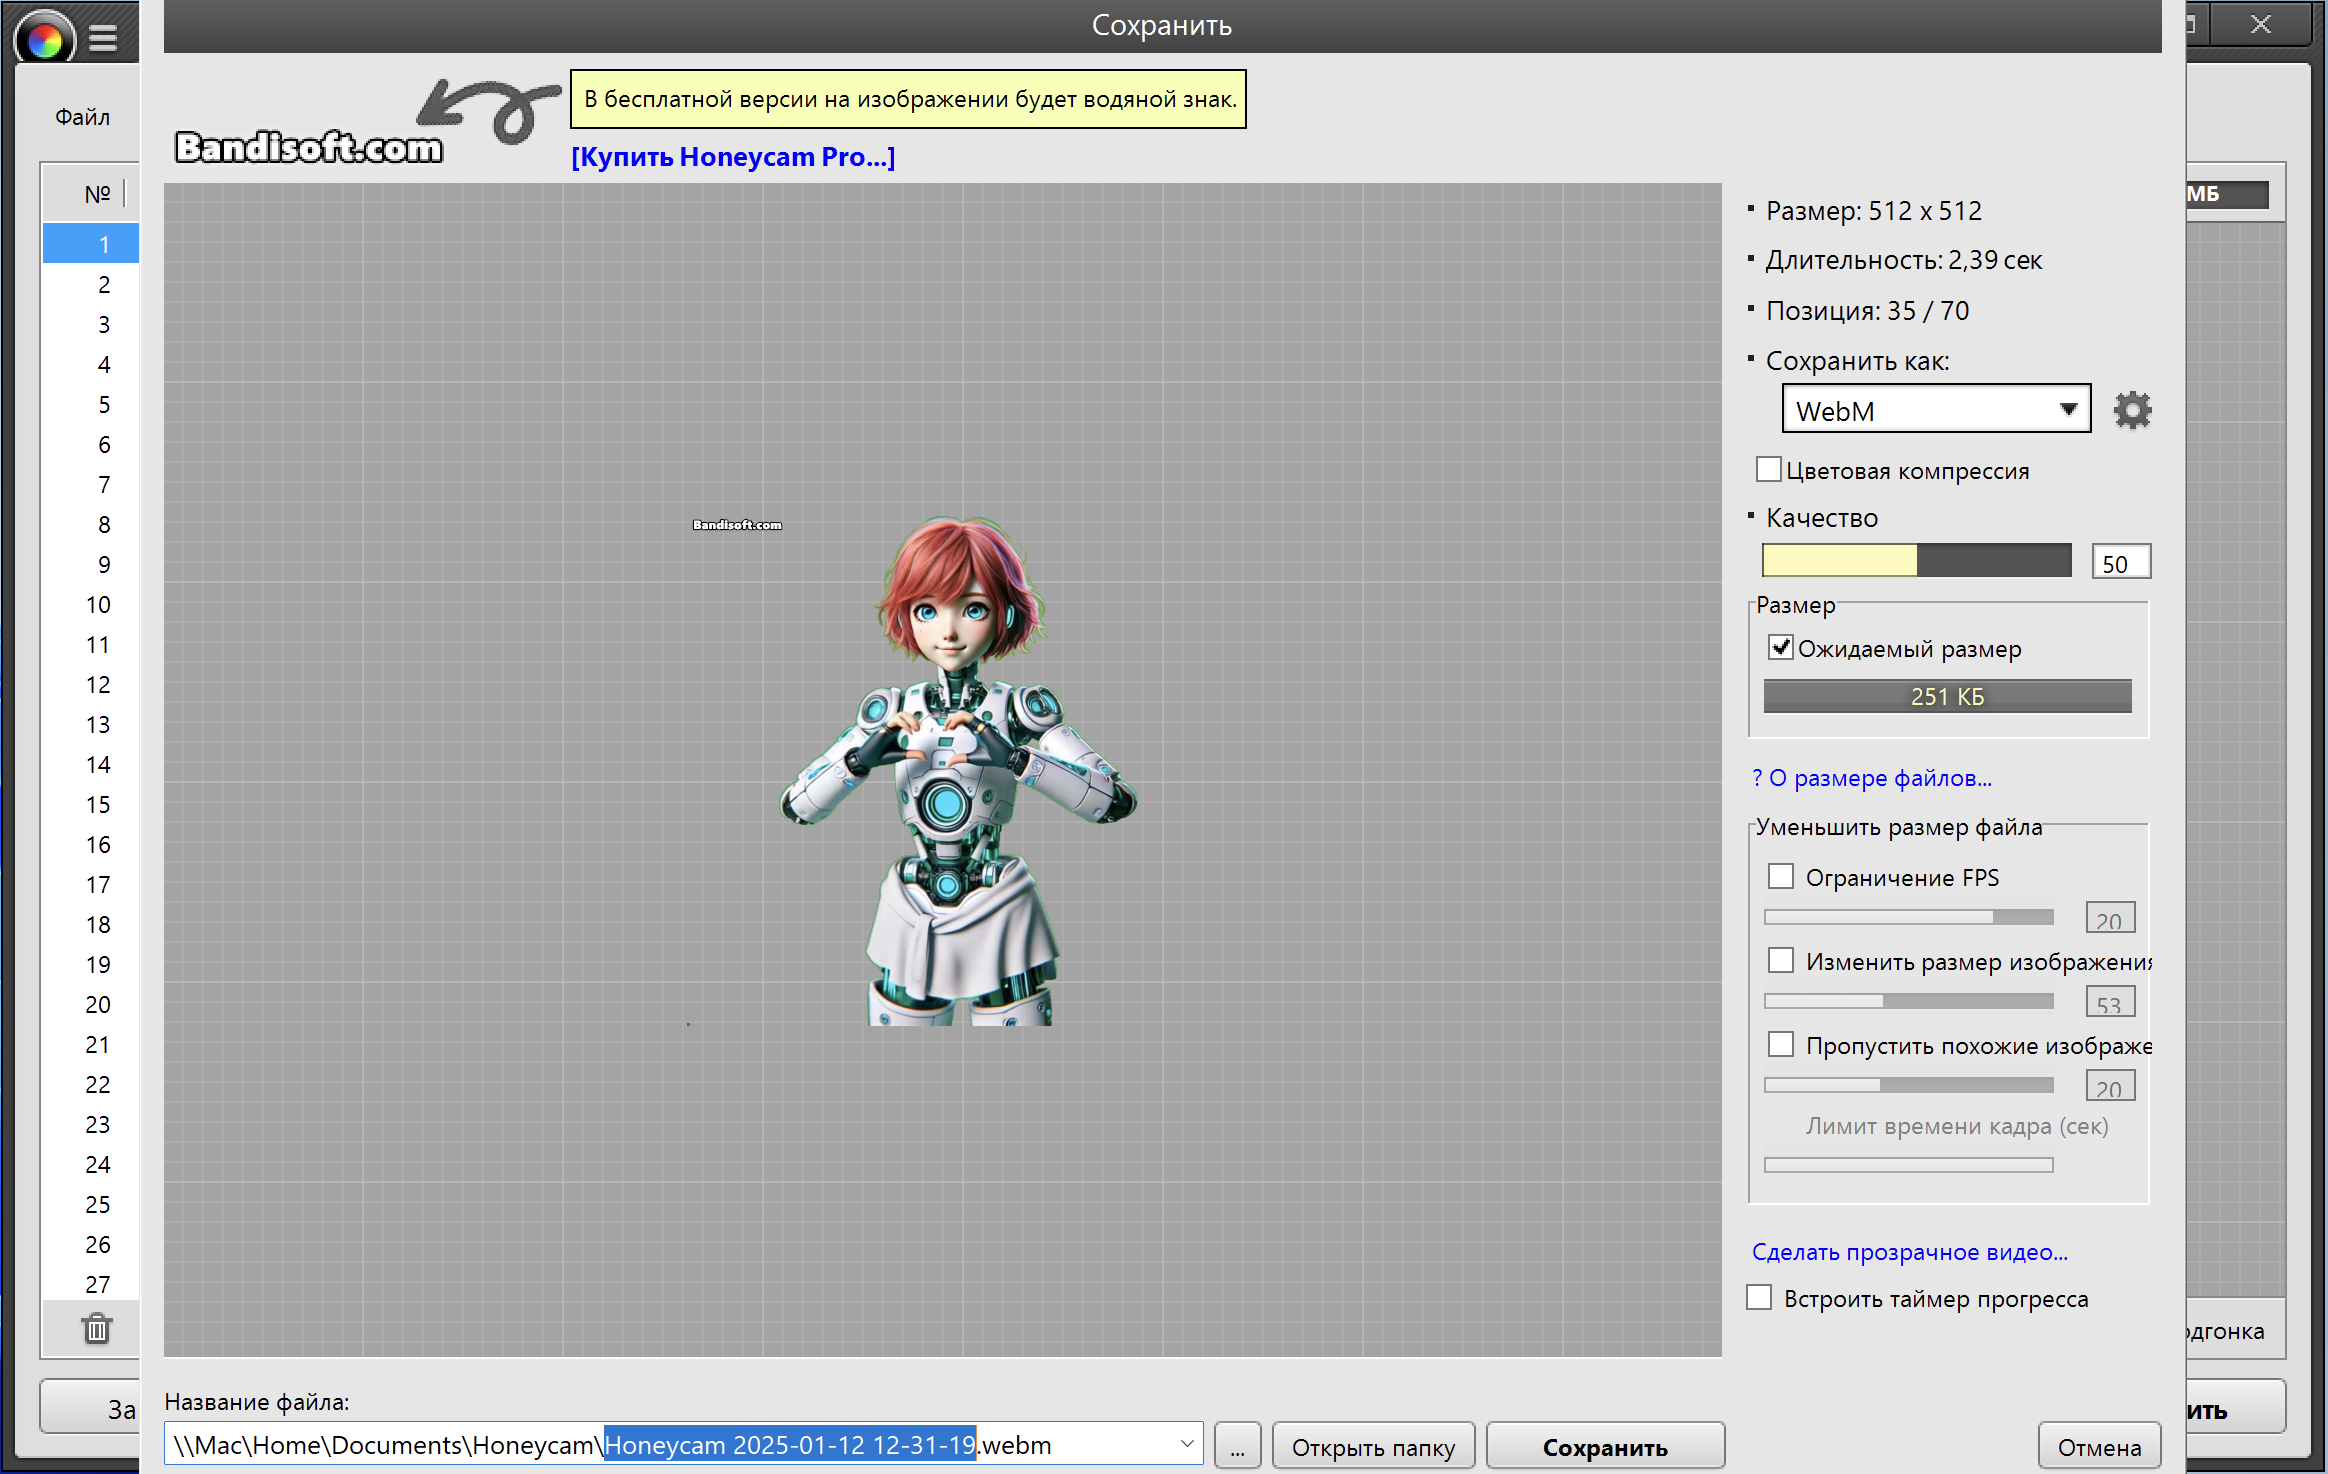Click the trash delete frame icon
Image resolution: width=2328 pixels, height=1474 pixels.
(x=97, y=1329)
